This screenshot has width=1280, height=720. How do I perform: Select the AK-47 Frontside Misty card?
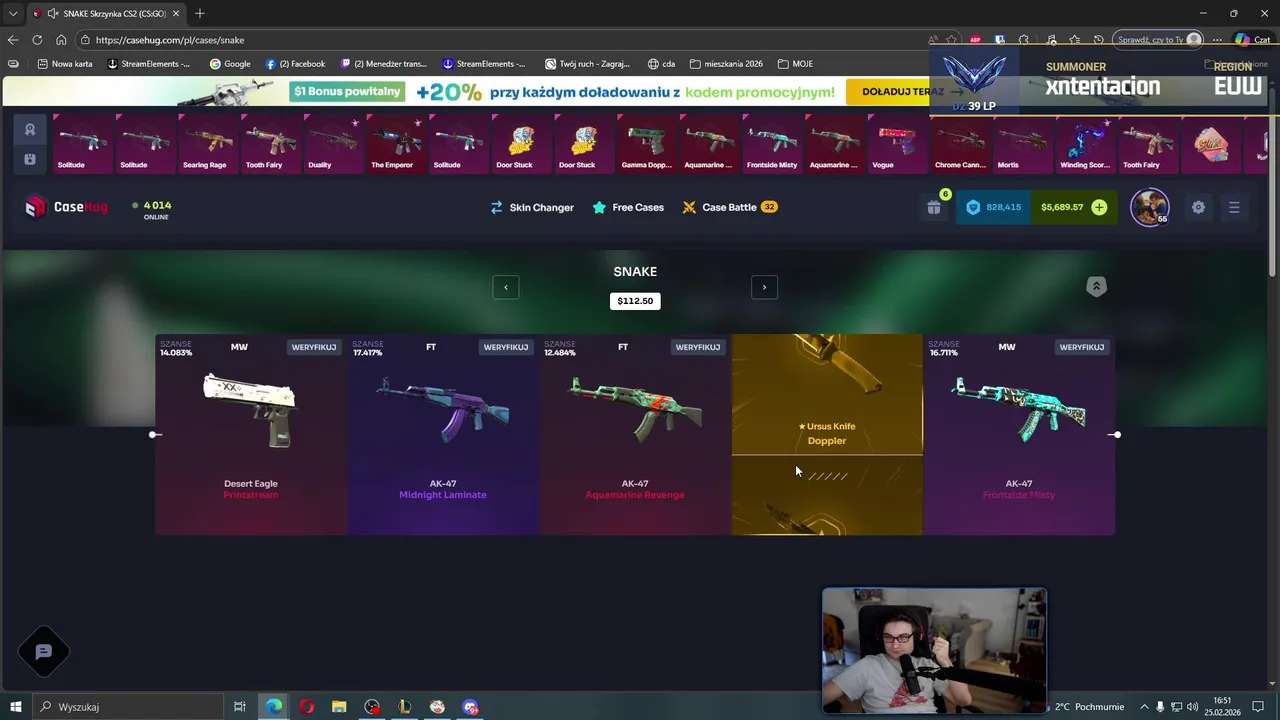(x=1019, y=435)
